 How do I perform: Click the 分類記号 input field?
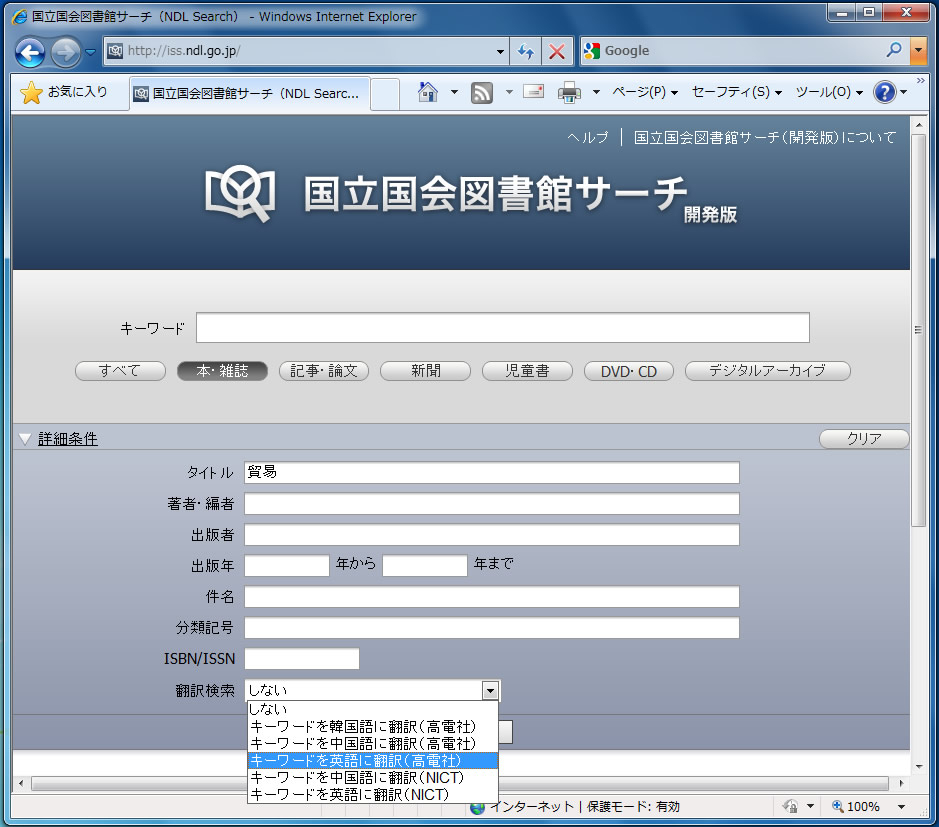coord(492,628)
